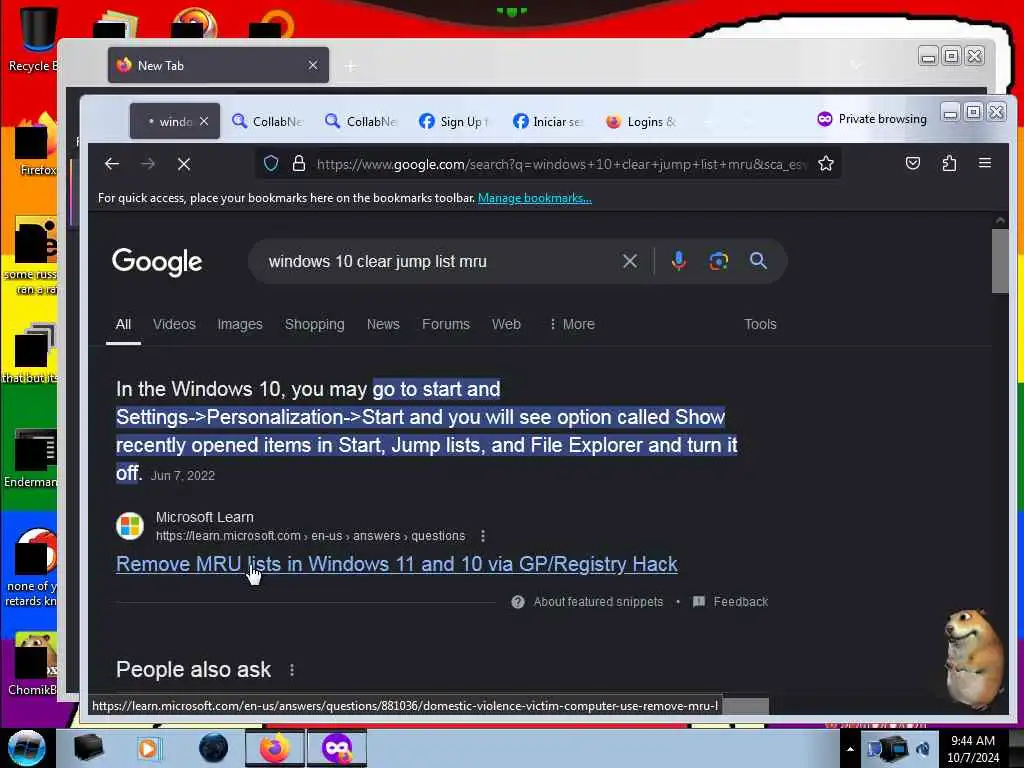Expand the More search filters menu
1024x768 pixels.
[x=572, y=325]
